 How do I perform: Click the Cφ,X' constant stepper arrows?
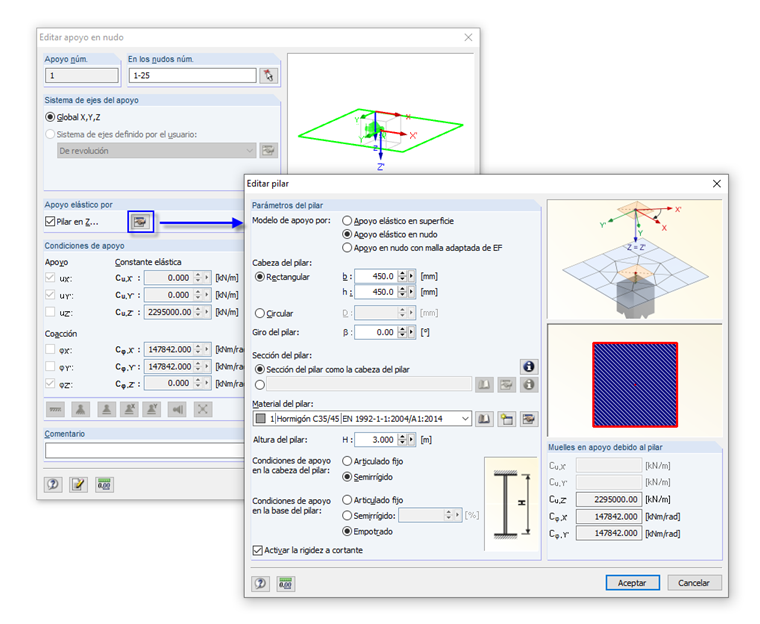pyautogui.click(x=198, y=349)
